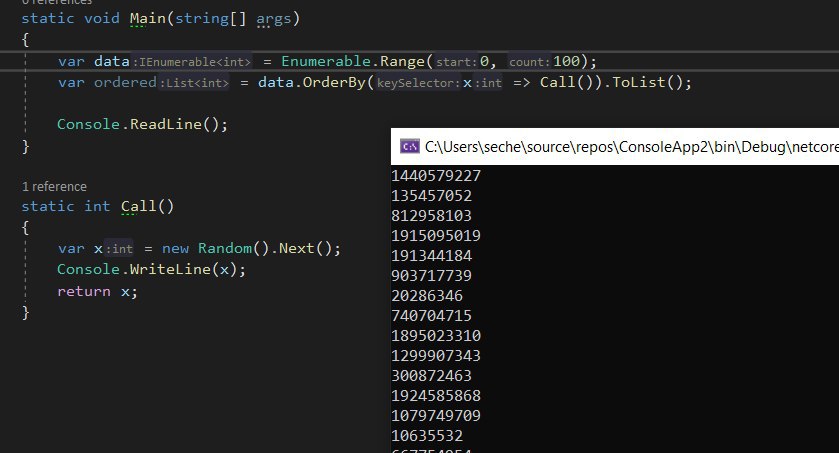Click console output 903717739

[432, 276]
